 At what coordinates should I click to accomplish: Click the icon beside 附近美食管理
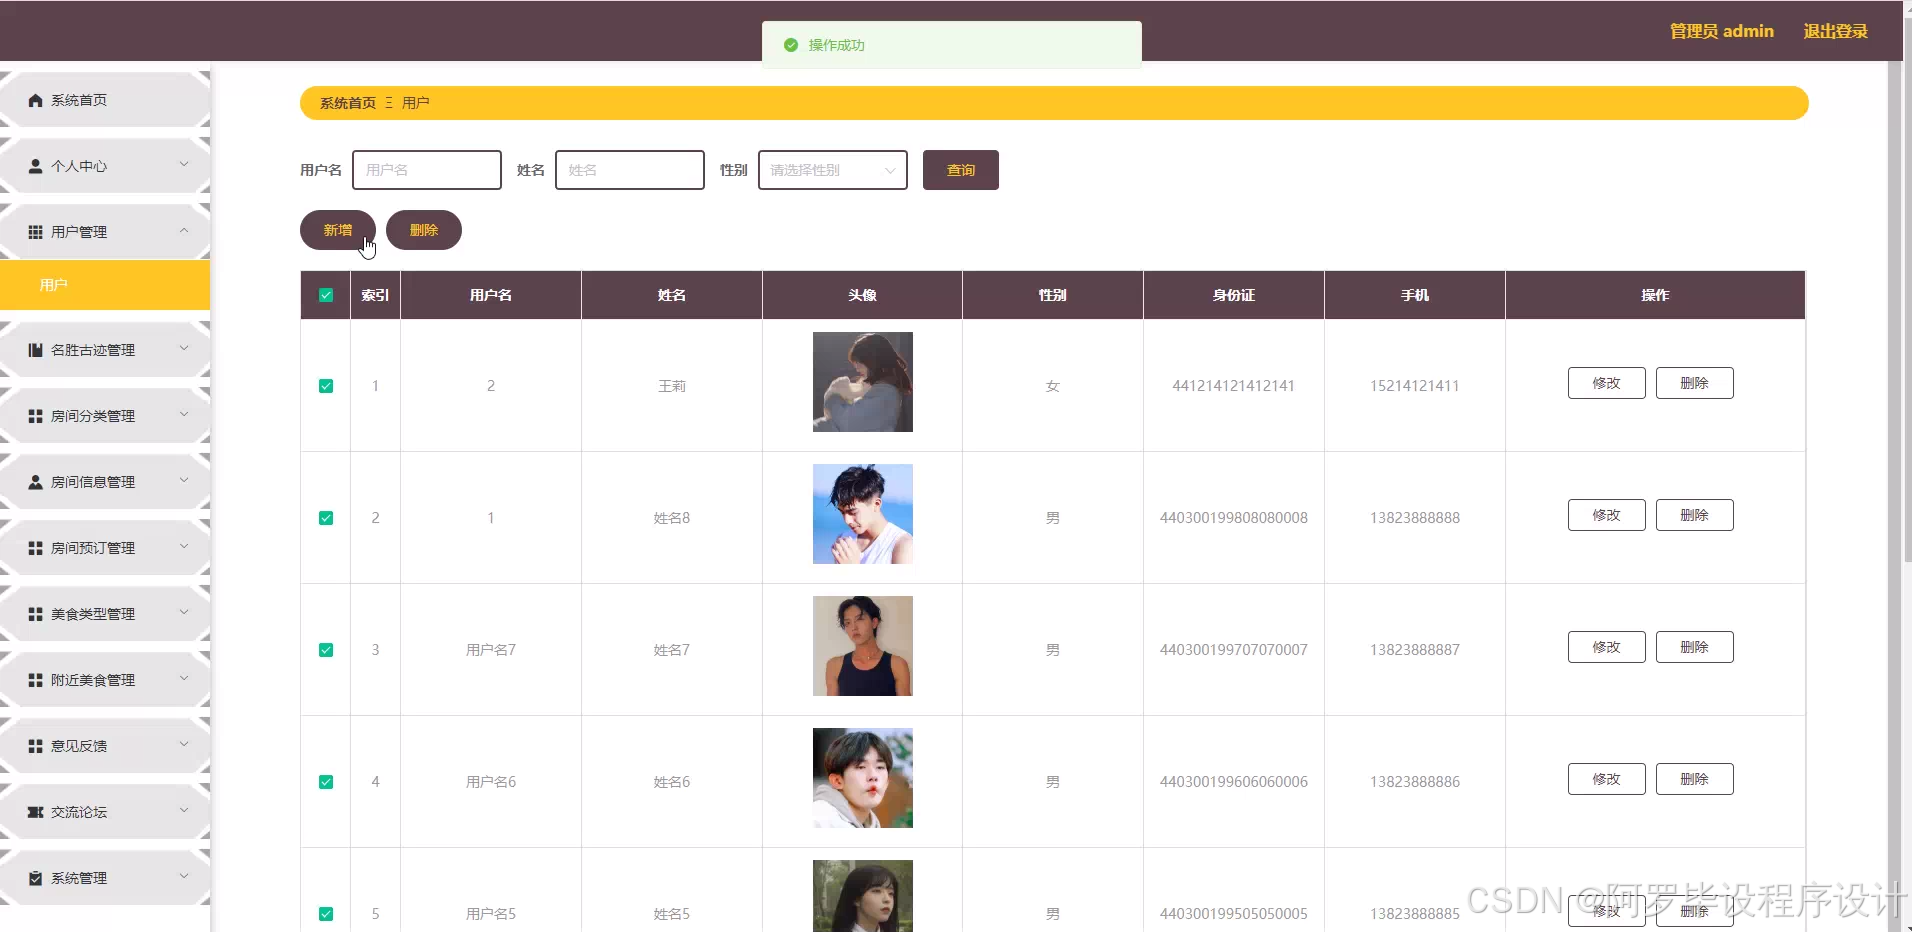pos(36,680)
